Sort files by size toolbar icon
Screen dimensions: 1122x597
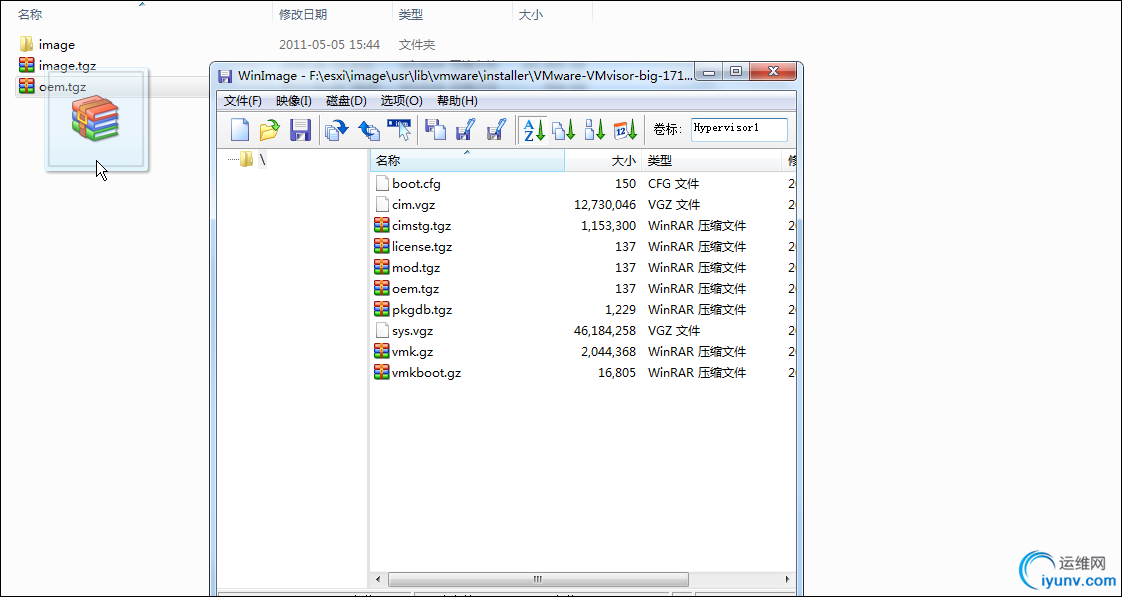coord(595,130)
